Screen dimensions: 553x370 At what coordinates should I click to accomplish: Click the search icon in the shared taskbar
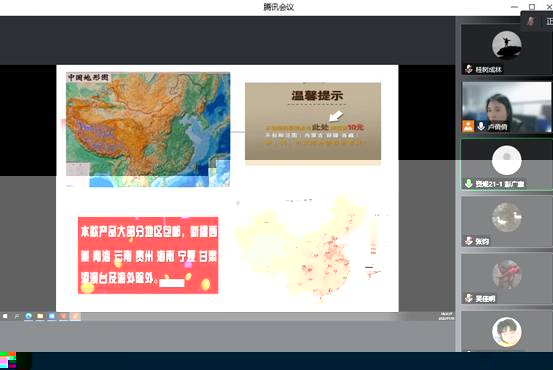tap(17, 316)
